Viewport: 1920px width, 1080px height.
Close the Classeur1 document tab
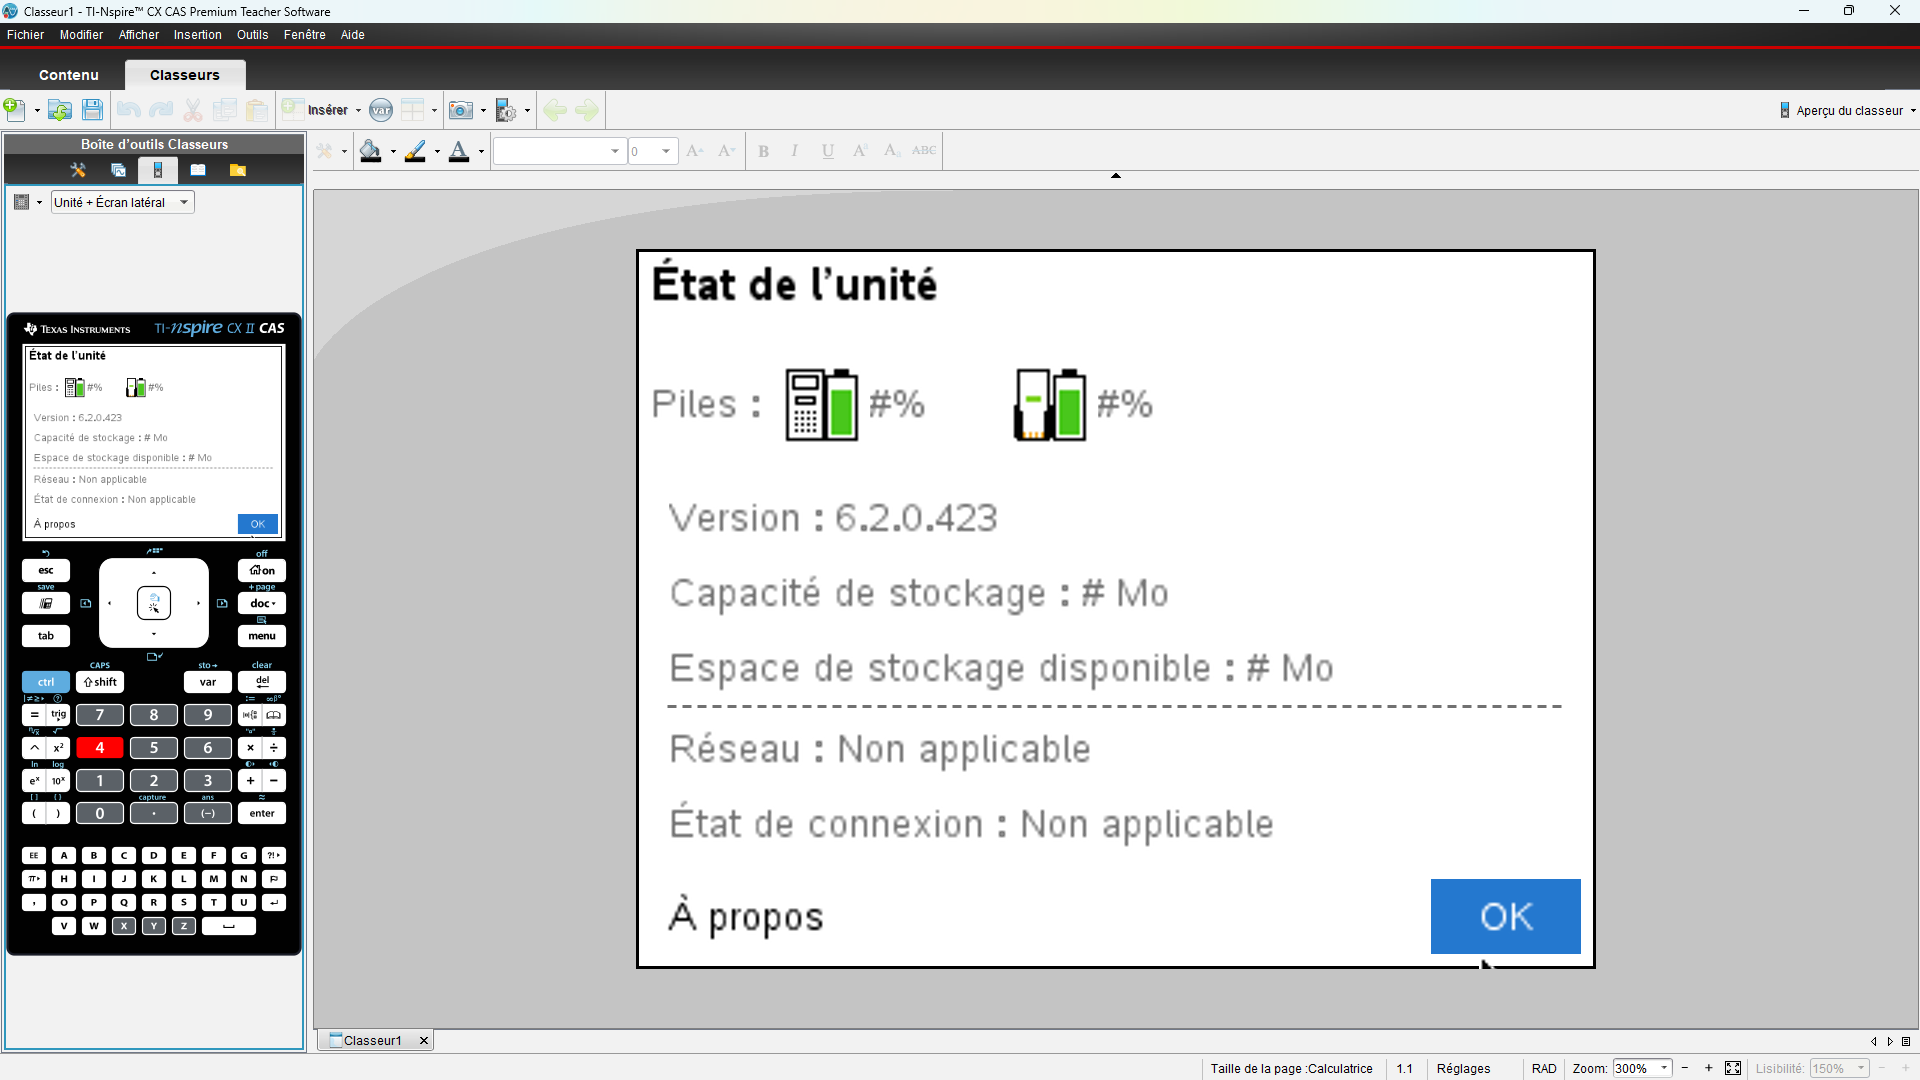tap(424, 1040)
